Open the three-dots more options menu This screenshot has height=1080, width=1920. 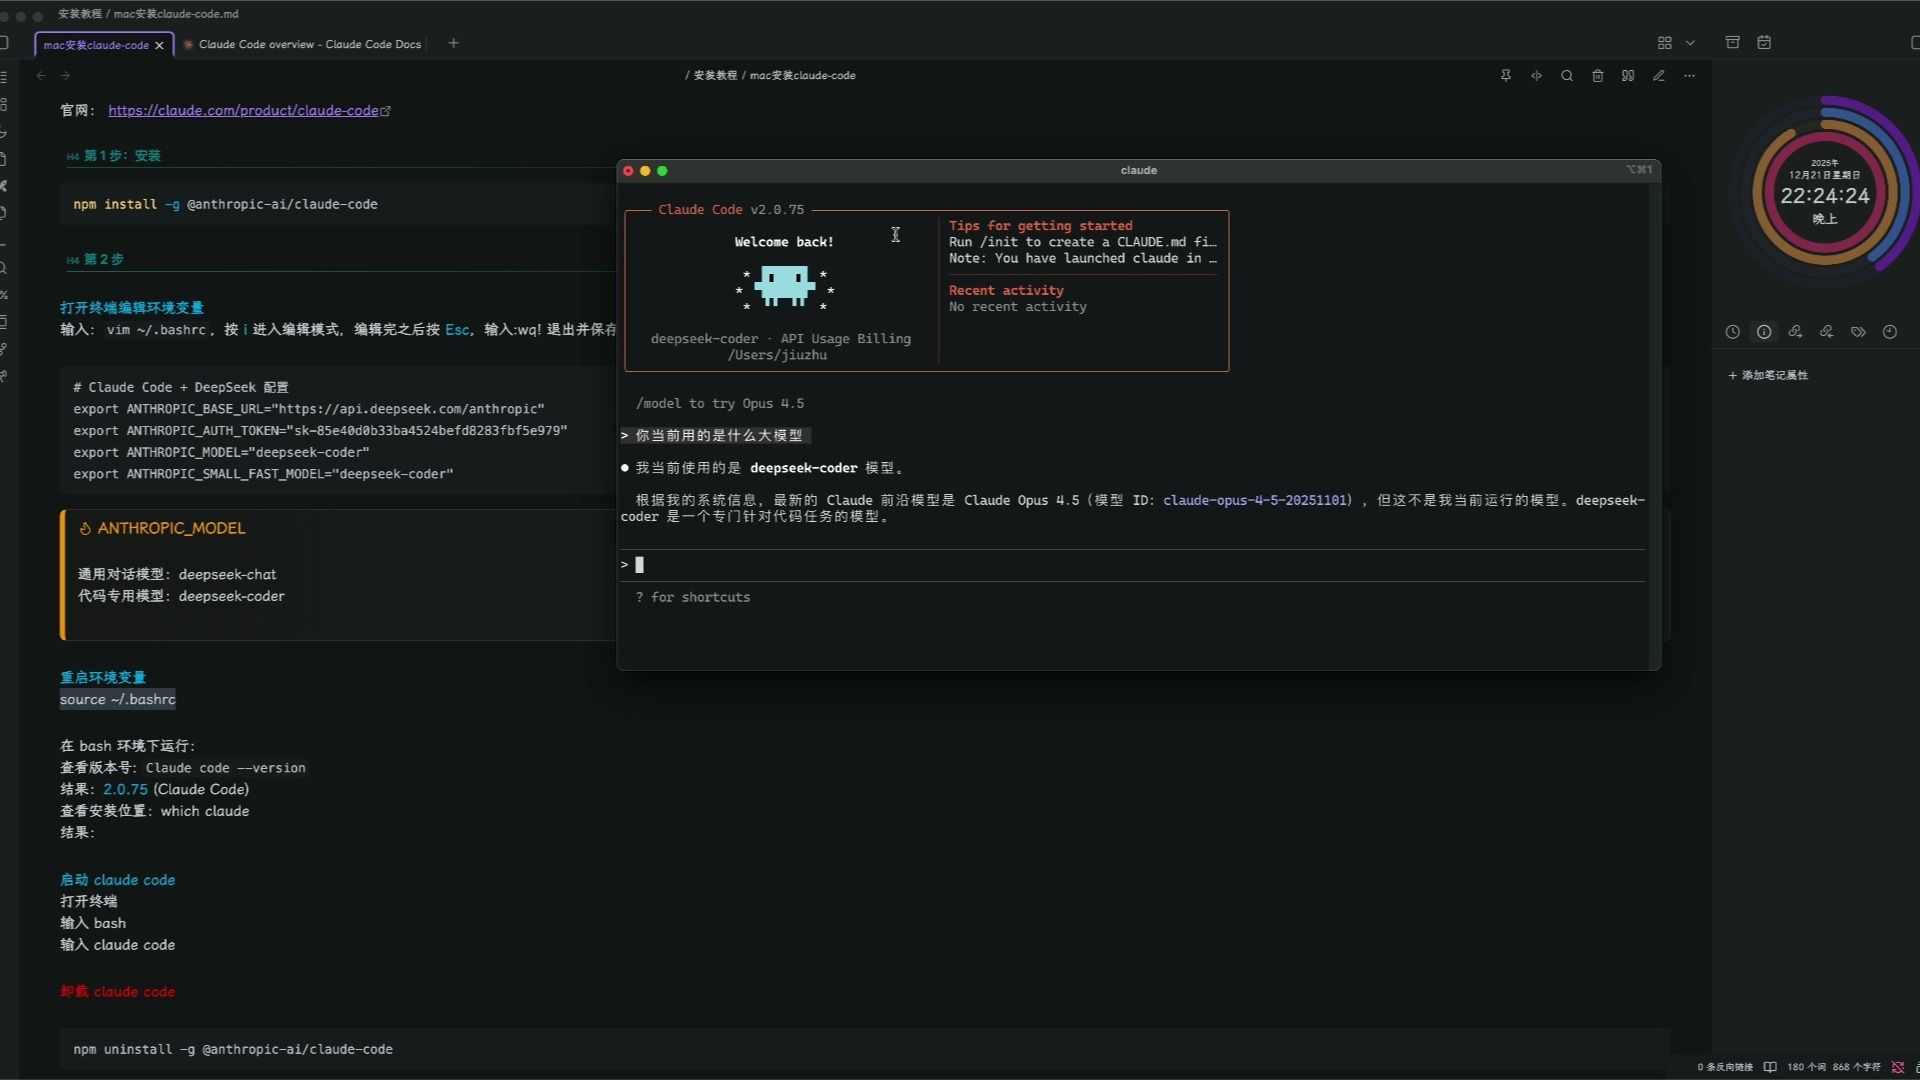(x=1689, y=76)
